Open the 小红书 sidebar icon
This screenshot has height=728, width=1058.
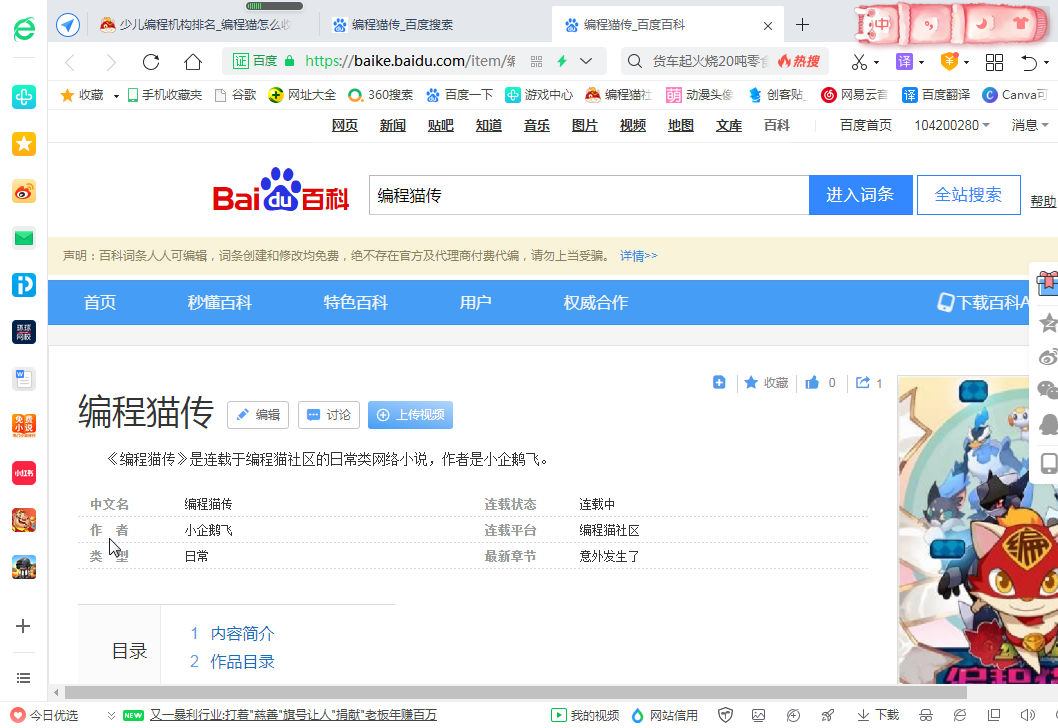point(24,473)
